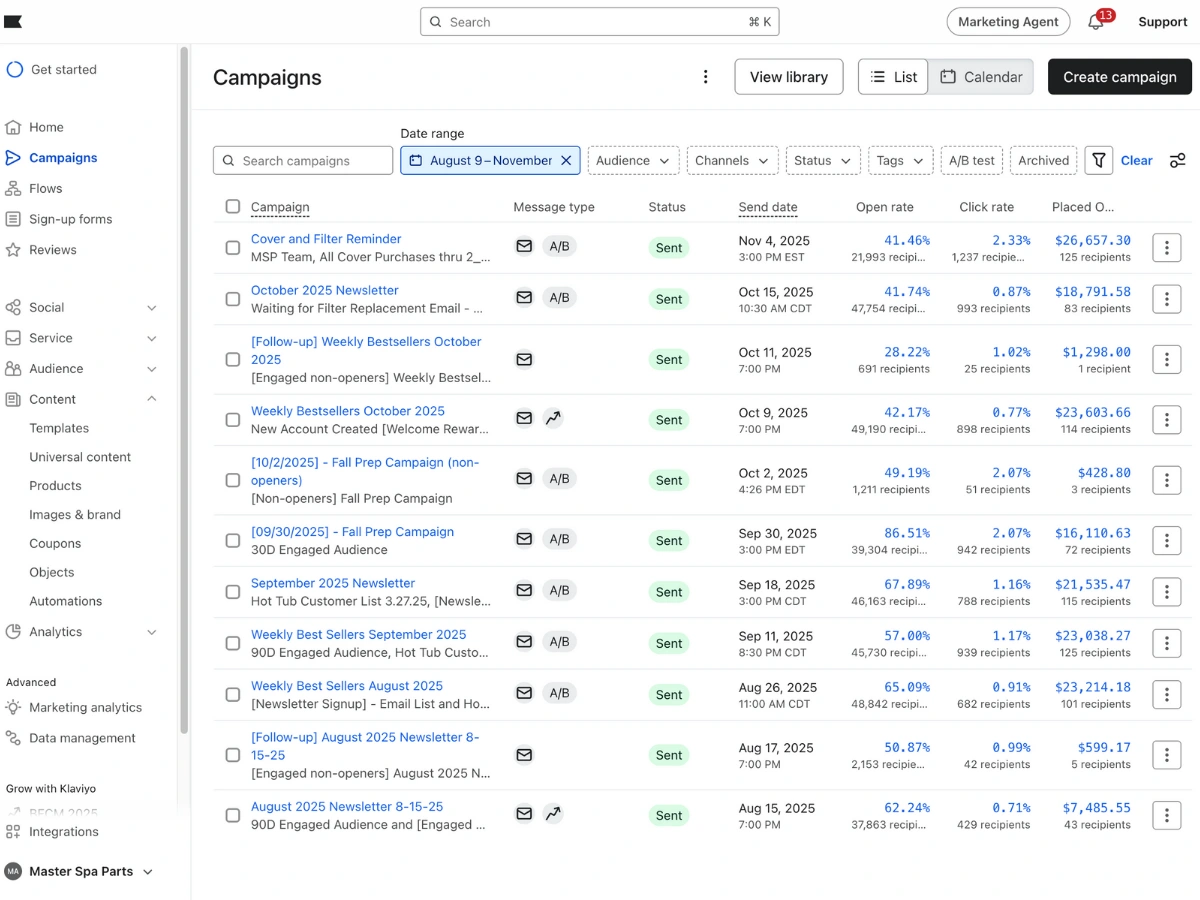Open column display settings icon
Viewport: 1200px width, 900px height.
click(x=1178, y=160)
